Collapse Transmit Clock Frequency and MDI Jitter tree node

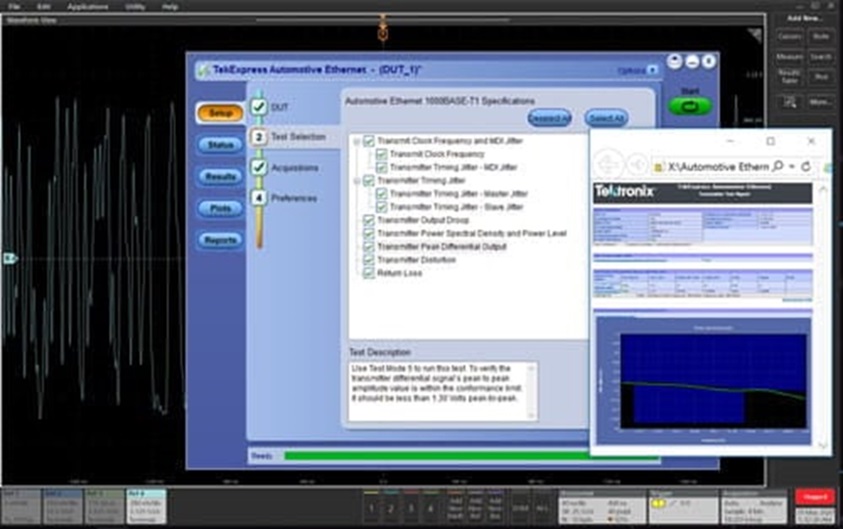356,141
